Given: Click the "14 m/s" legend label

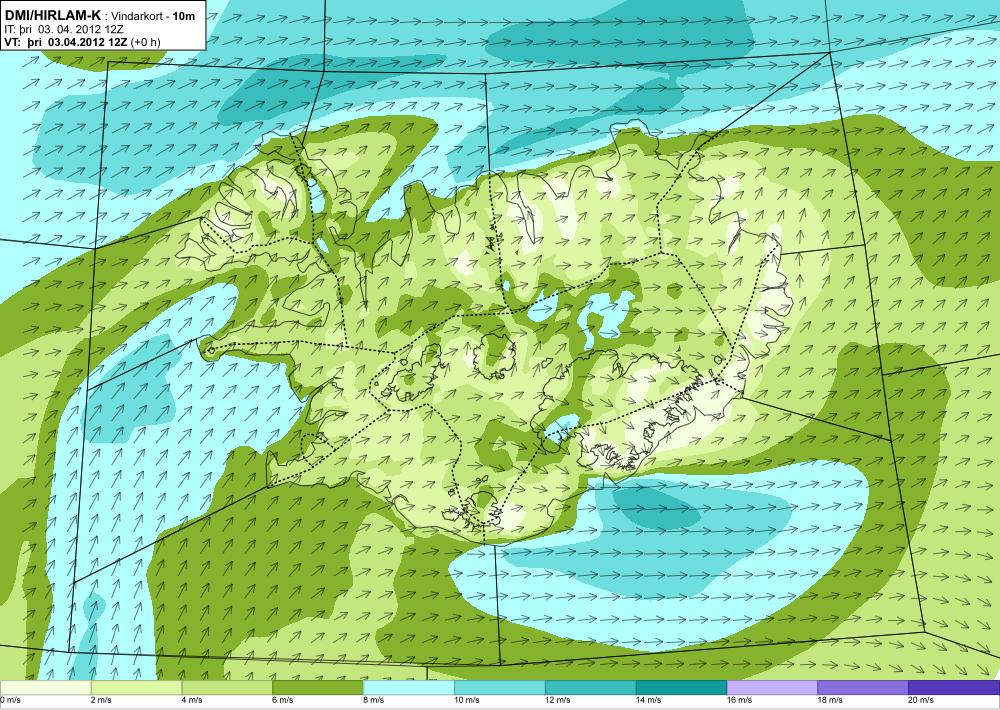Looking at the screenshot, I should (649, 700).
